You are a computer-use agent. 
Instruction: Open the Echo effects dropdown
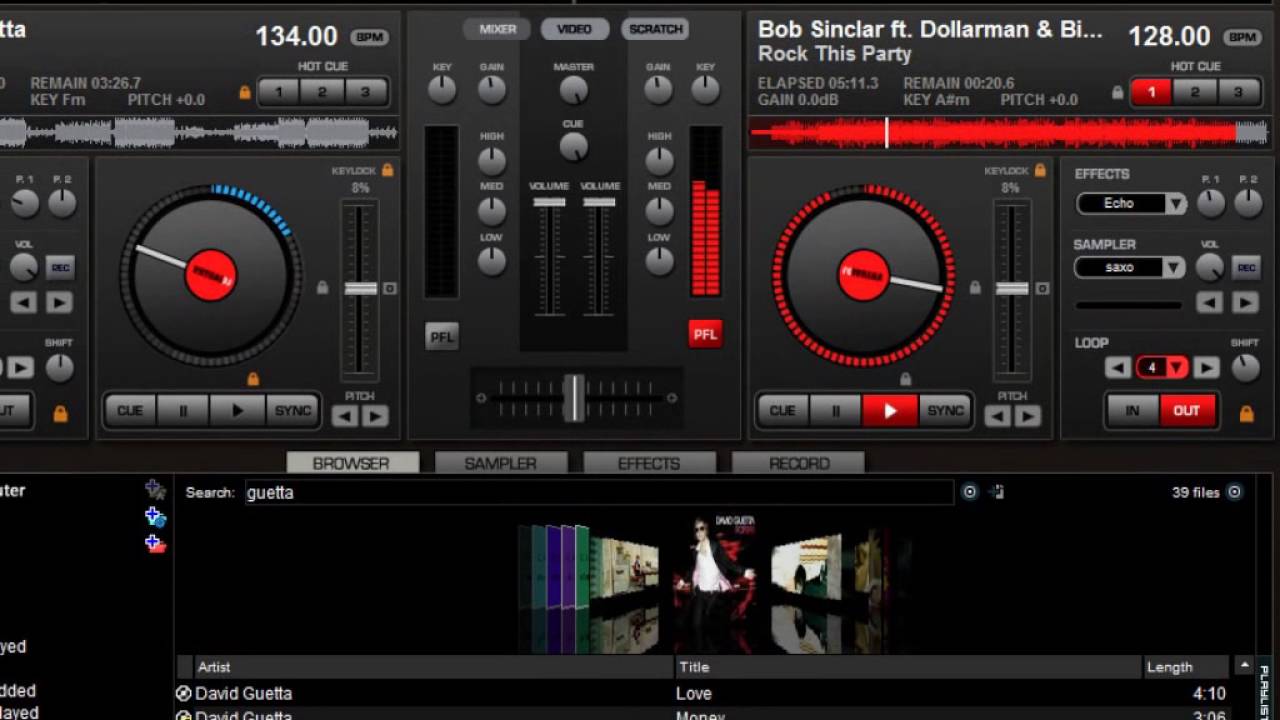(x=1175, y=204)
